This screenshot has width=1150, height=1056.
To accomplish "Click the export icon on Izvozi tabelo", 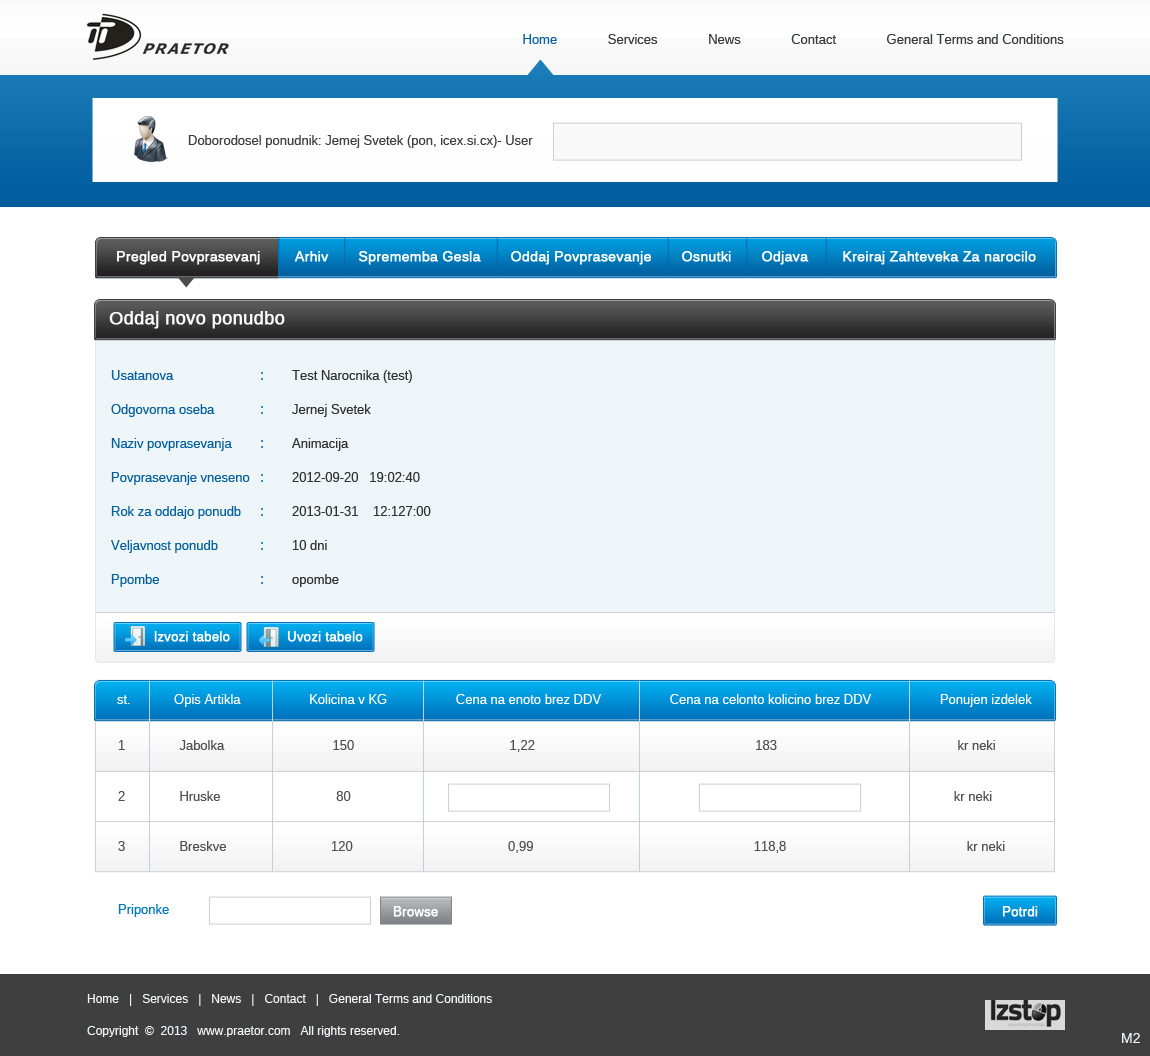I will coord(136,636).
